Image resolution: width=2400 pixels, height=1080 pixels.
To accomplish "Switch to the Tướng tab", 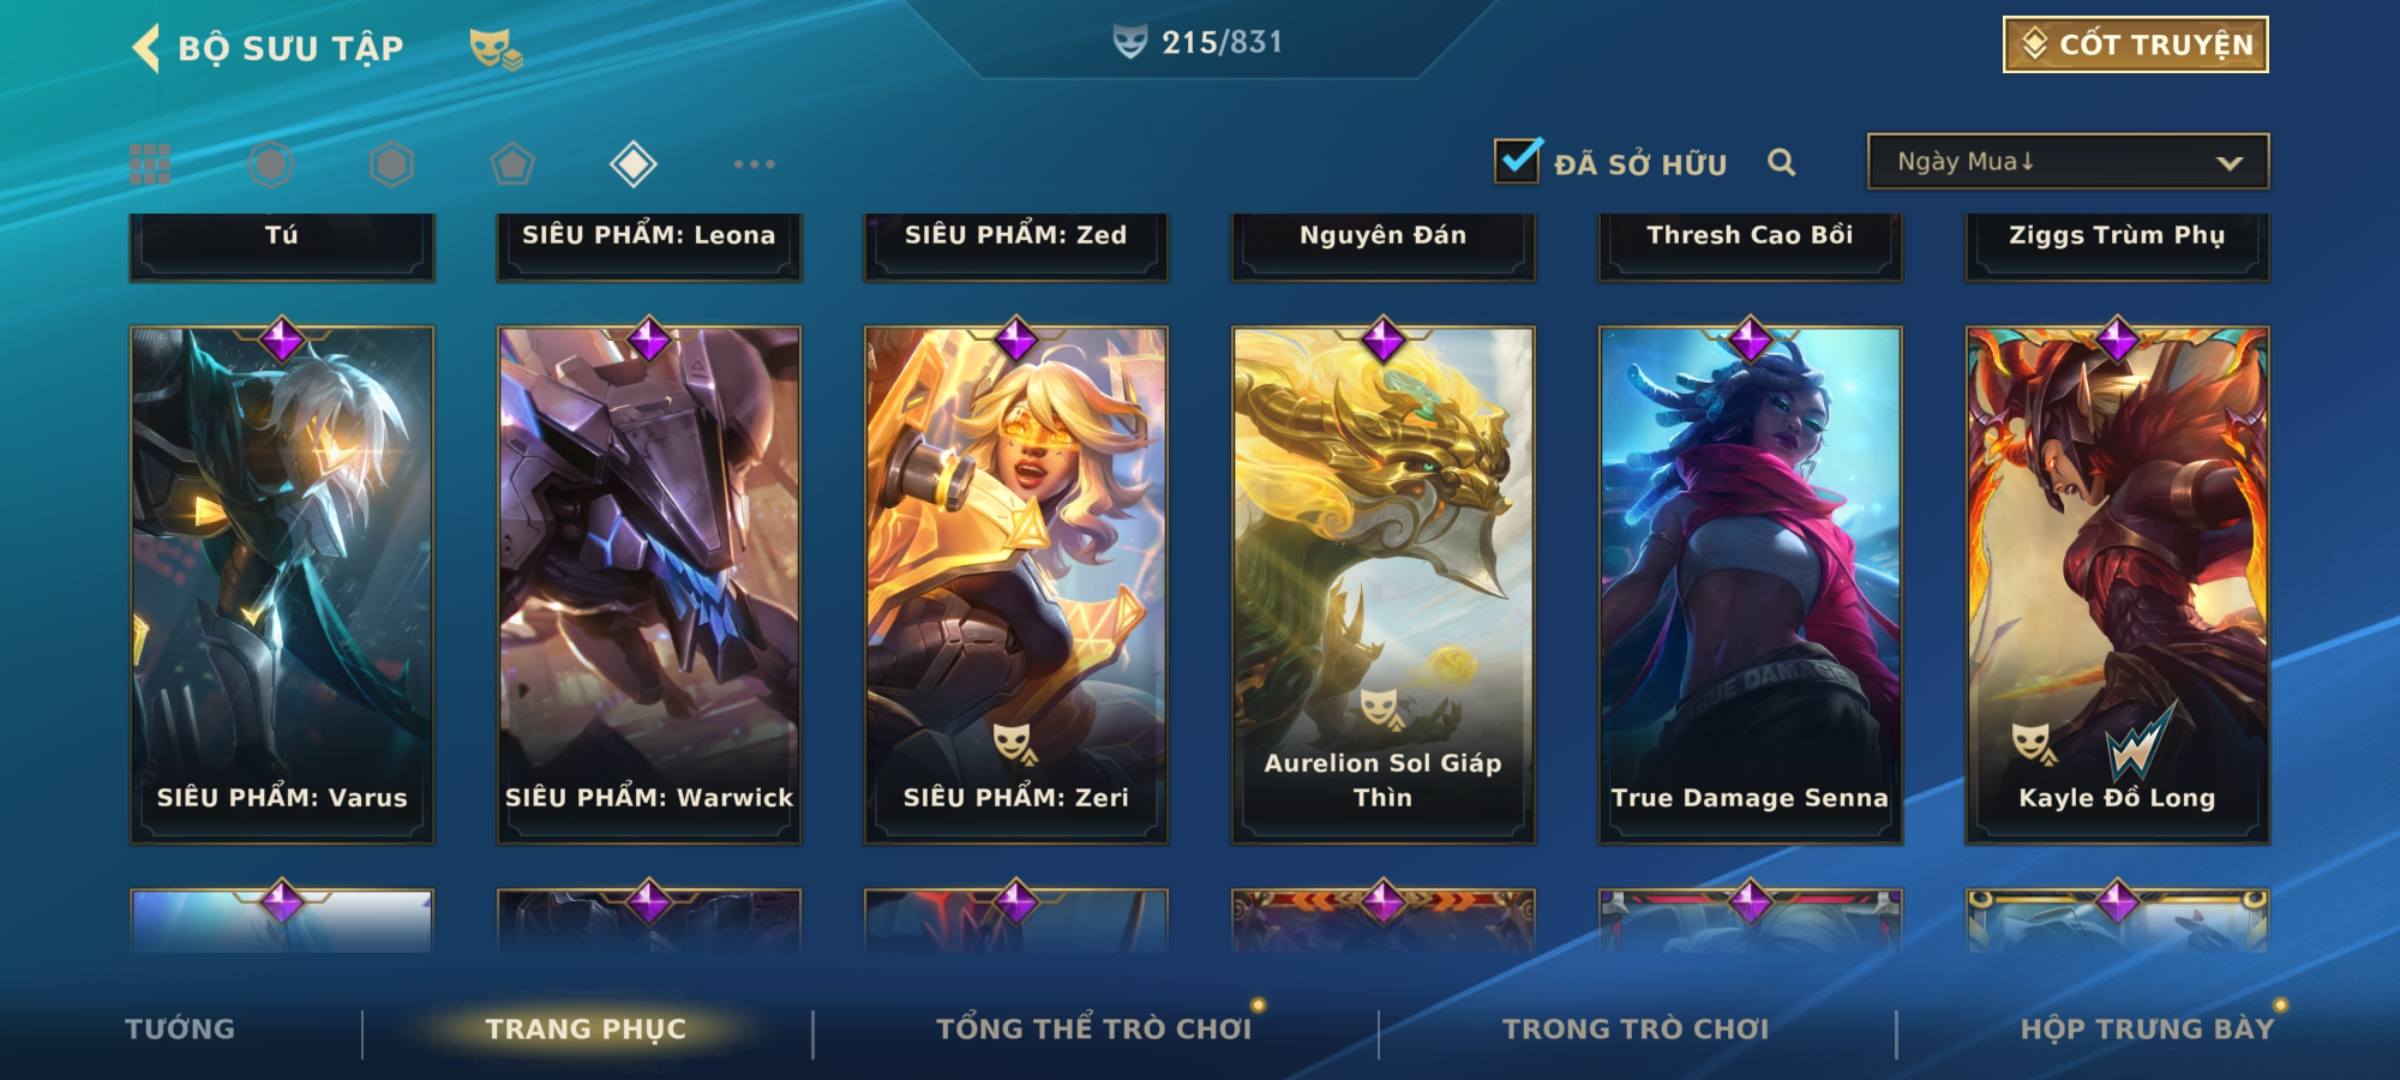I will 180,1028.
